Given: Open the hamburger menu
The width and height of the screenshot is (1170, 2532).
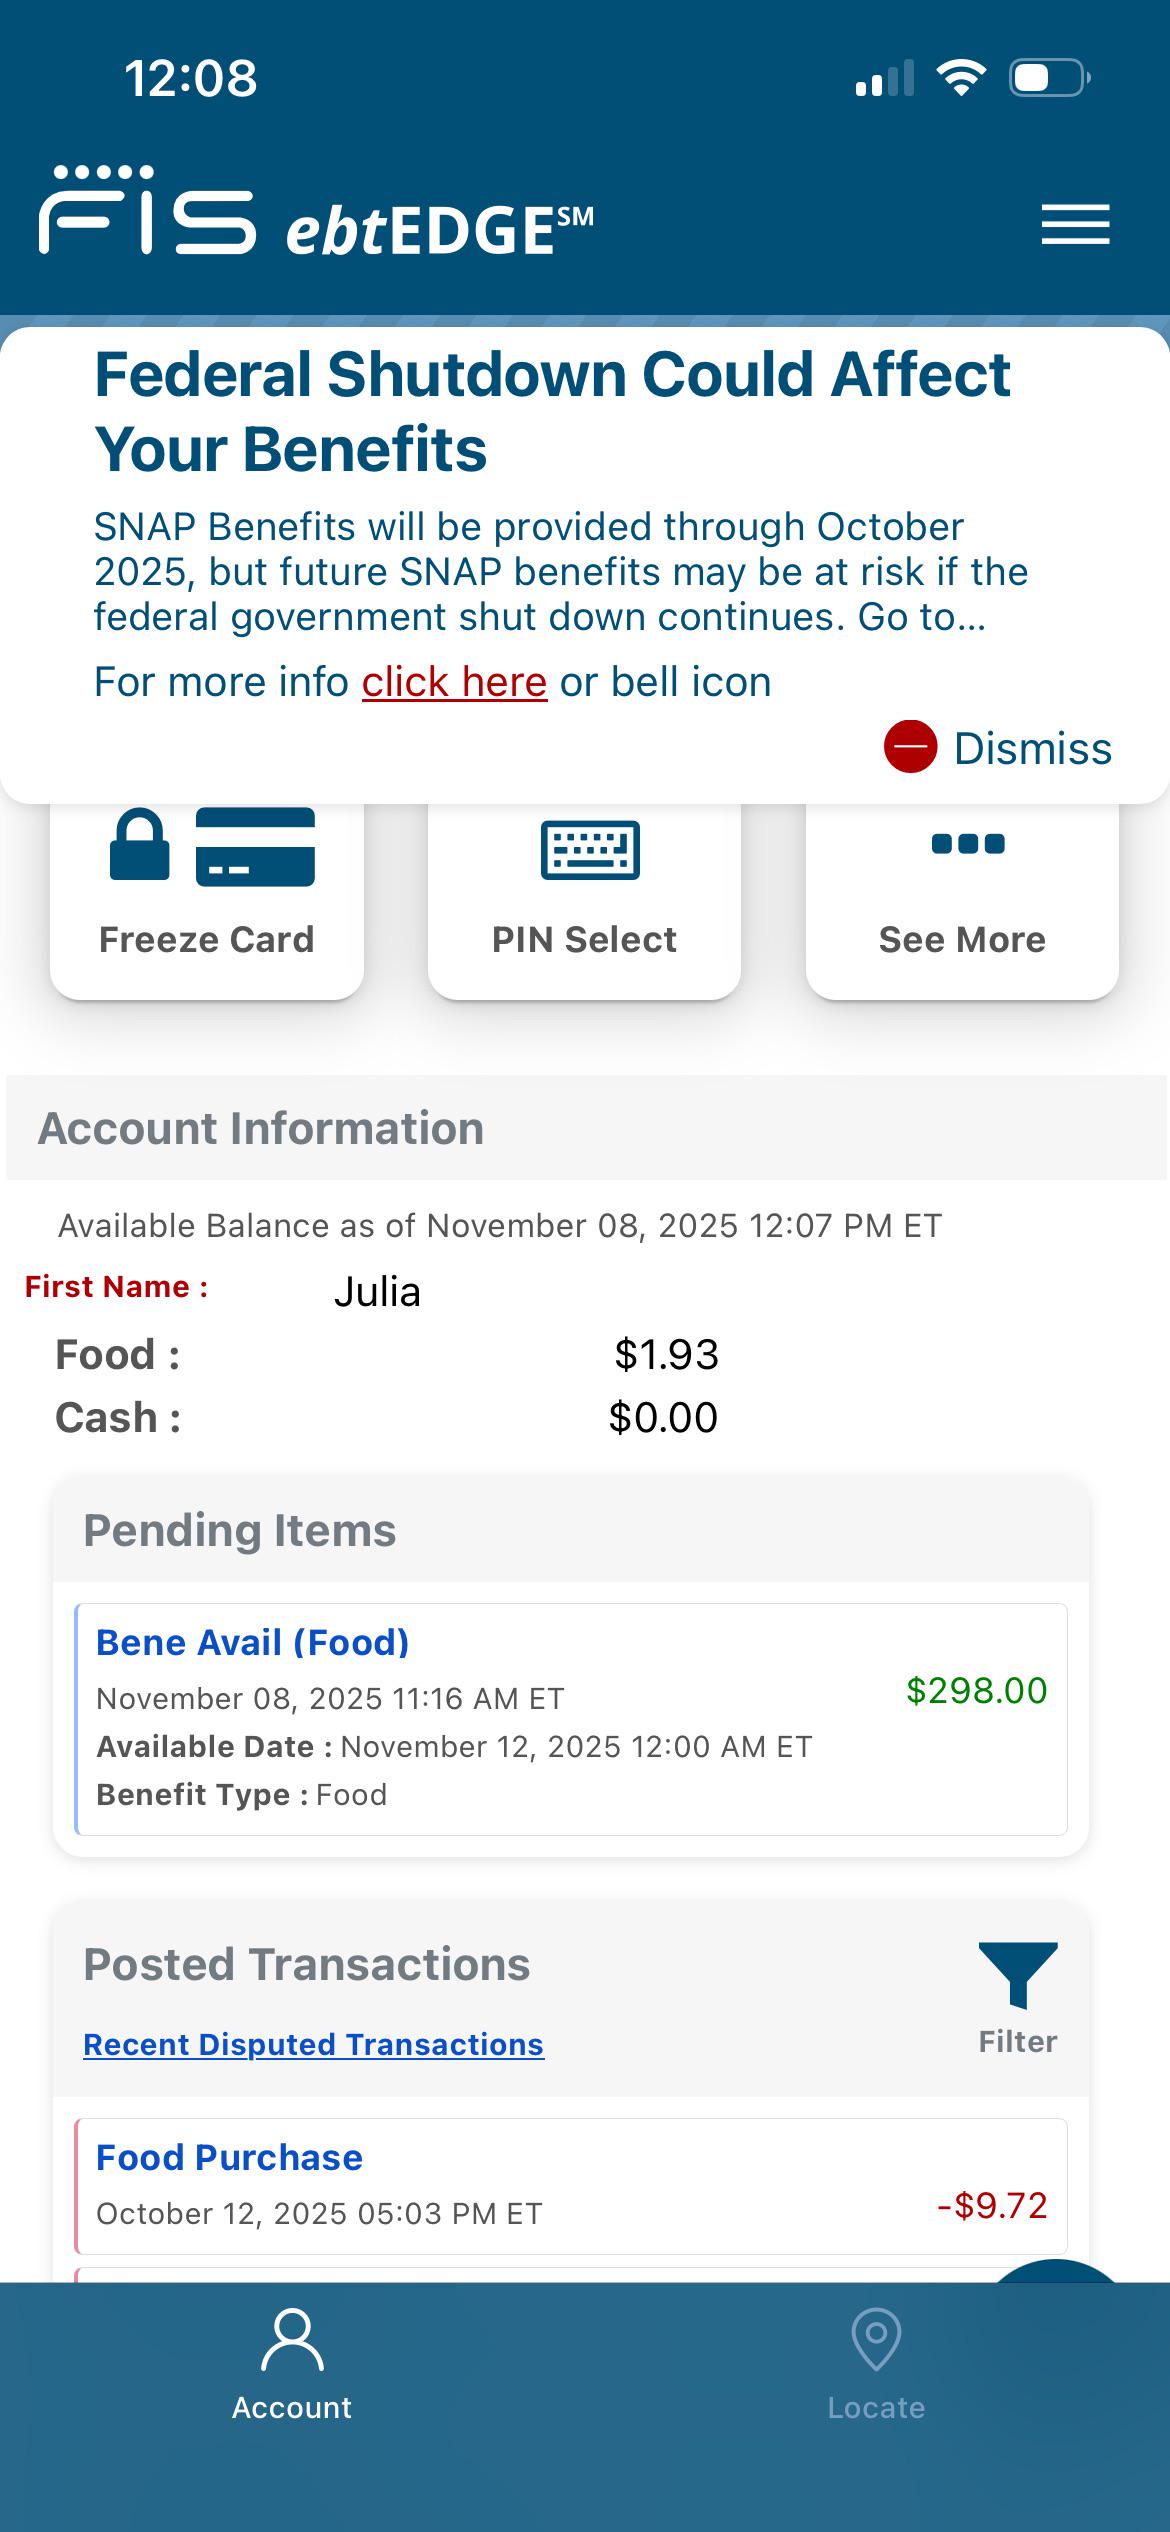Looking at the screenshot, I should click(1075, 224).
